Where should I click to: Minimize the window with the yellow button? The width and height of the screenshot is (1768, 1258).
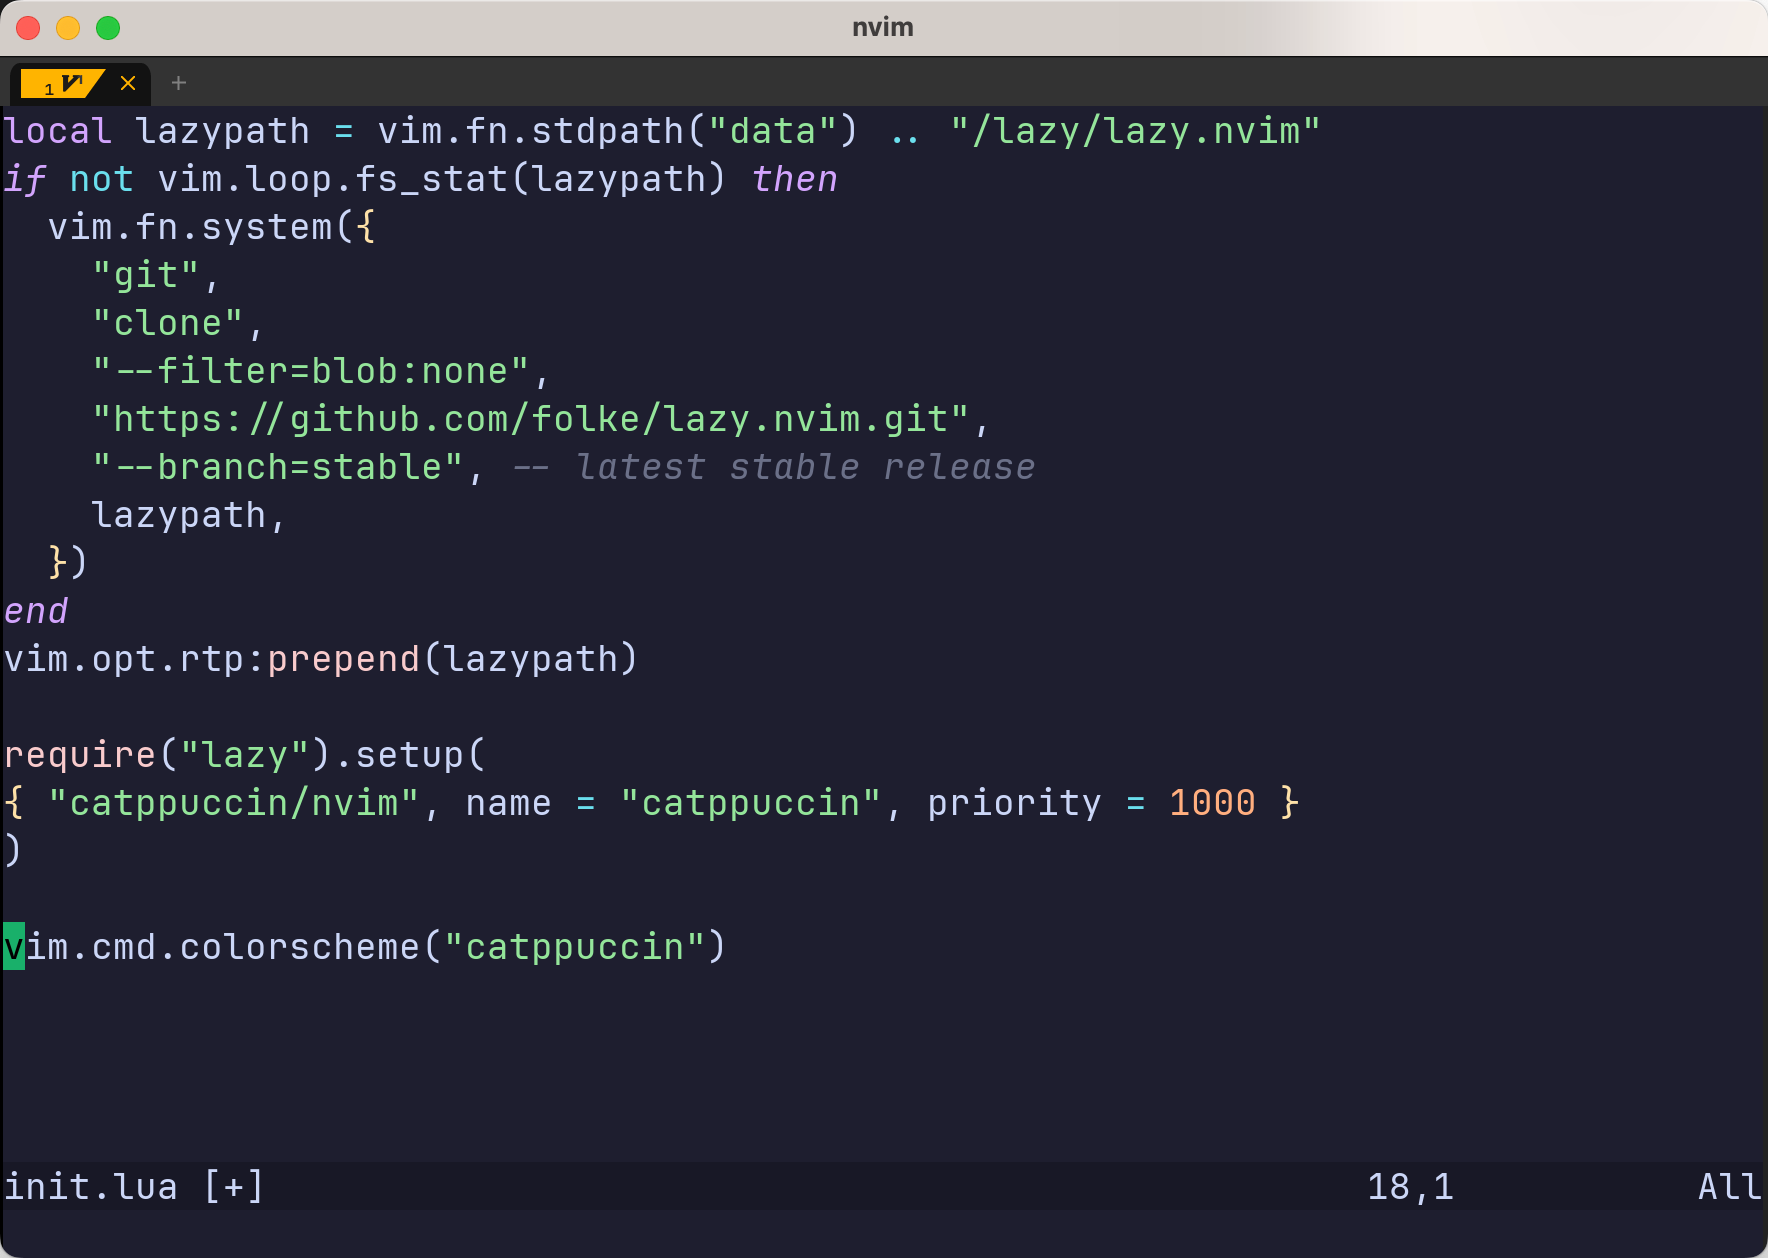tap(68, 28)
